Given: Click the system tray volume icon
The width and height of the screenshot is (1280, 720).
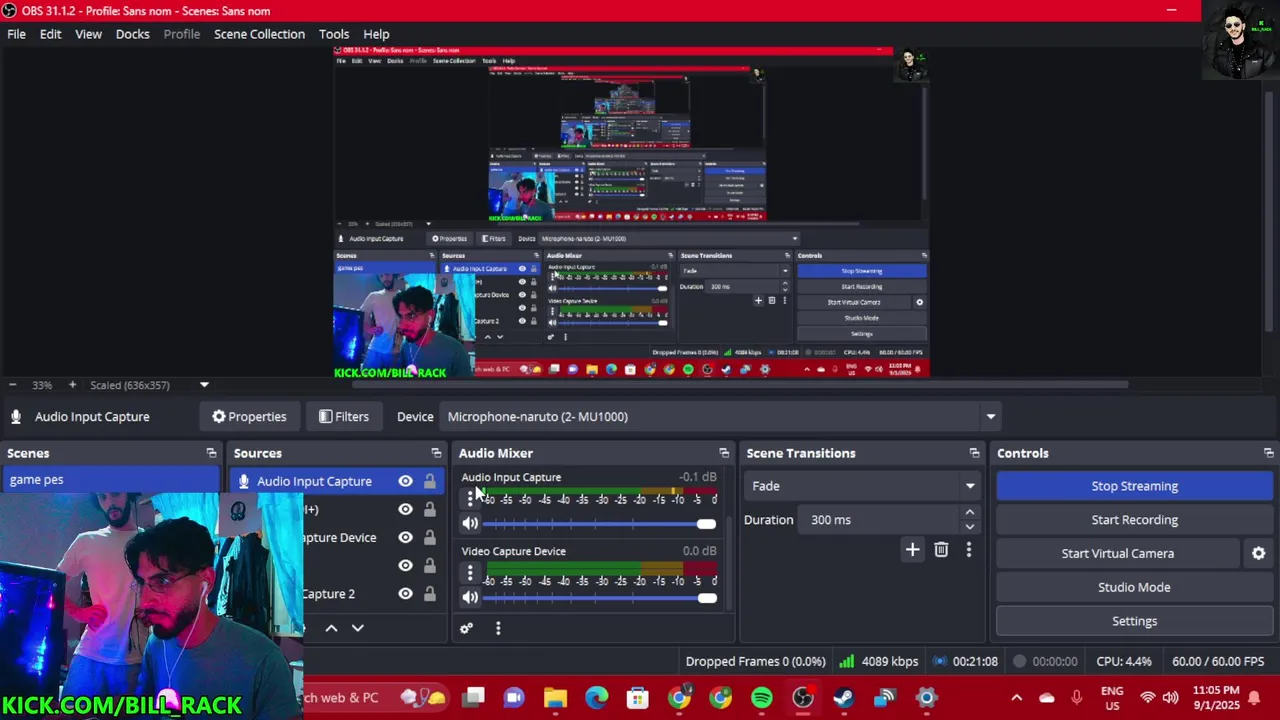Looking at the screenshot, I should click(1170, 698).
